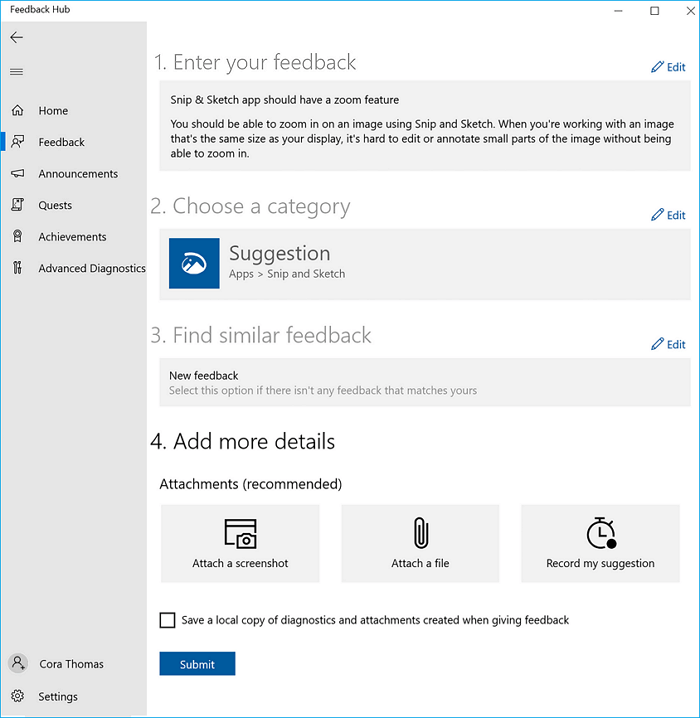700x718 pixels.
Task: Expand the hamburger navigation menu
Action: coord(16,72)
